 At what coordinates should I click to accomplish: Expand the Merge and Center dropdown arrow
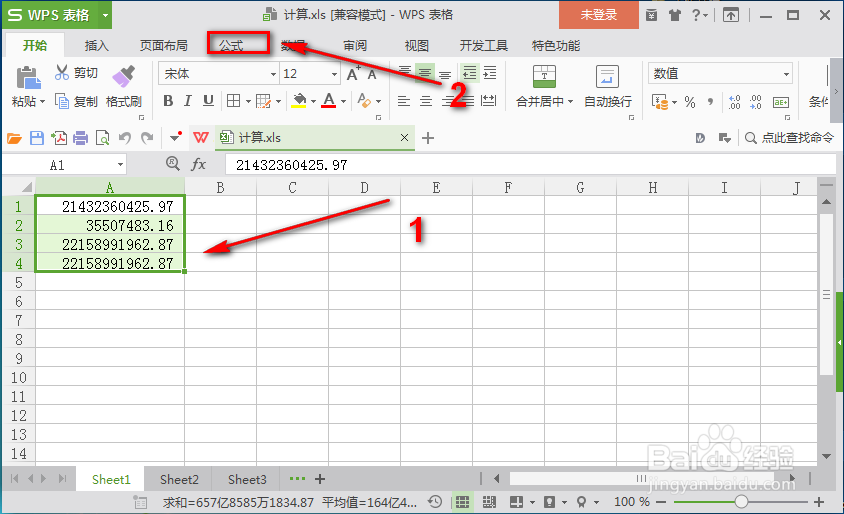570,102
